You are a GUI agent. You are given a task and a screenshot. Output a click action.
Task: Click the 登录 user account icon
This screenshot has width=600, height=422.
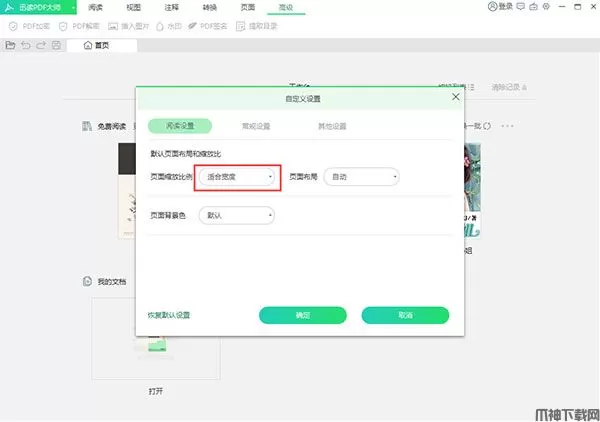(x=492, y=7)
